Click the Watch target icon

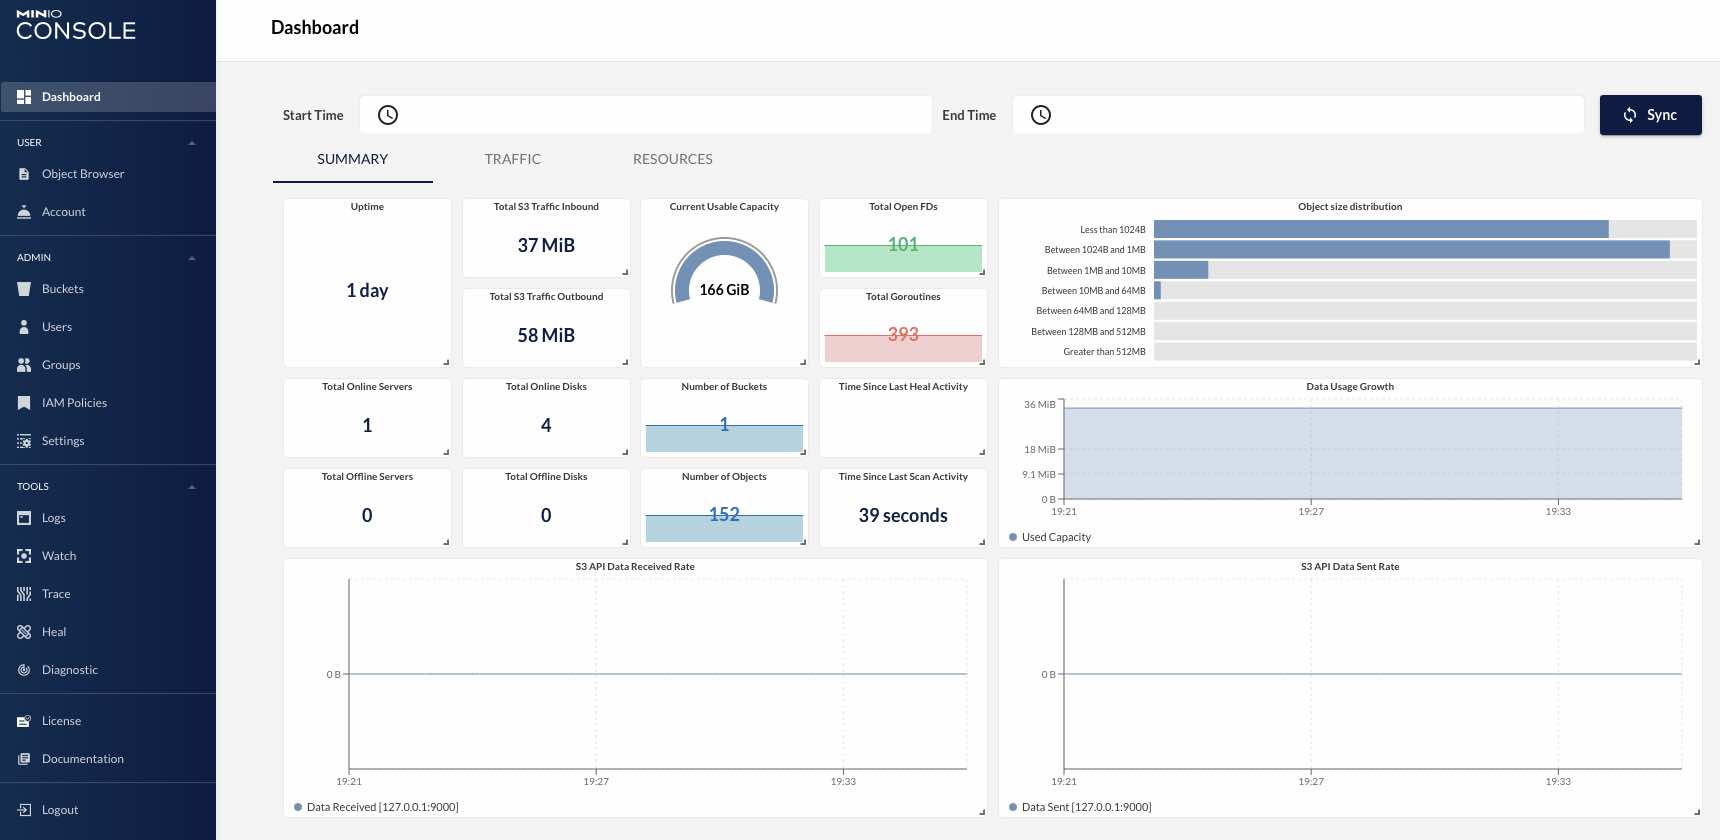click(x=24, y=556)
